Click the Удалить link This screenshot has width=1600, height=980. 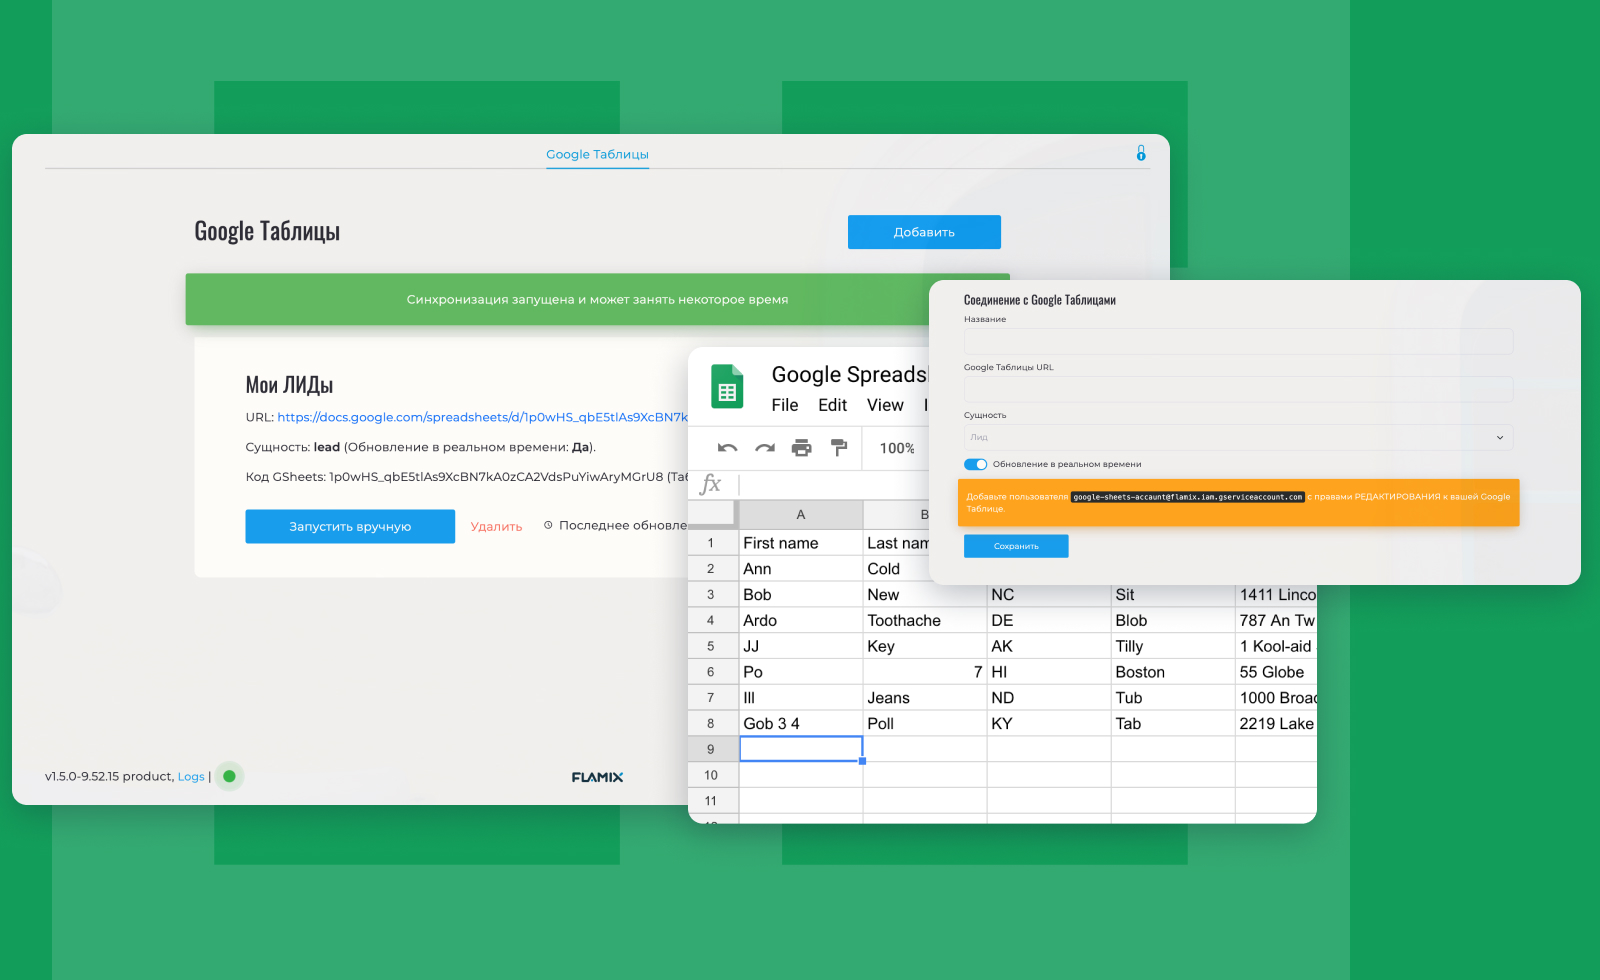pyautogui.click(x=496, y=525)
